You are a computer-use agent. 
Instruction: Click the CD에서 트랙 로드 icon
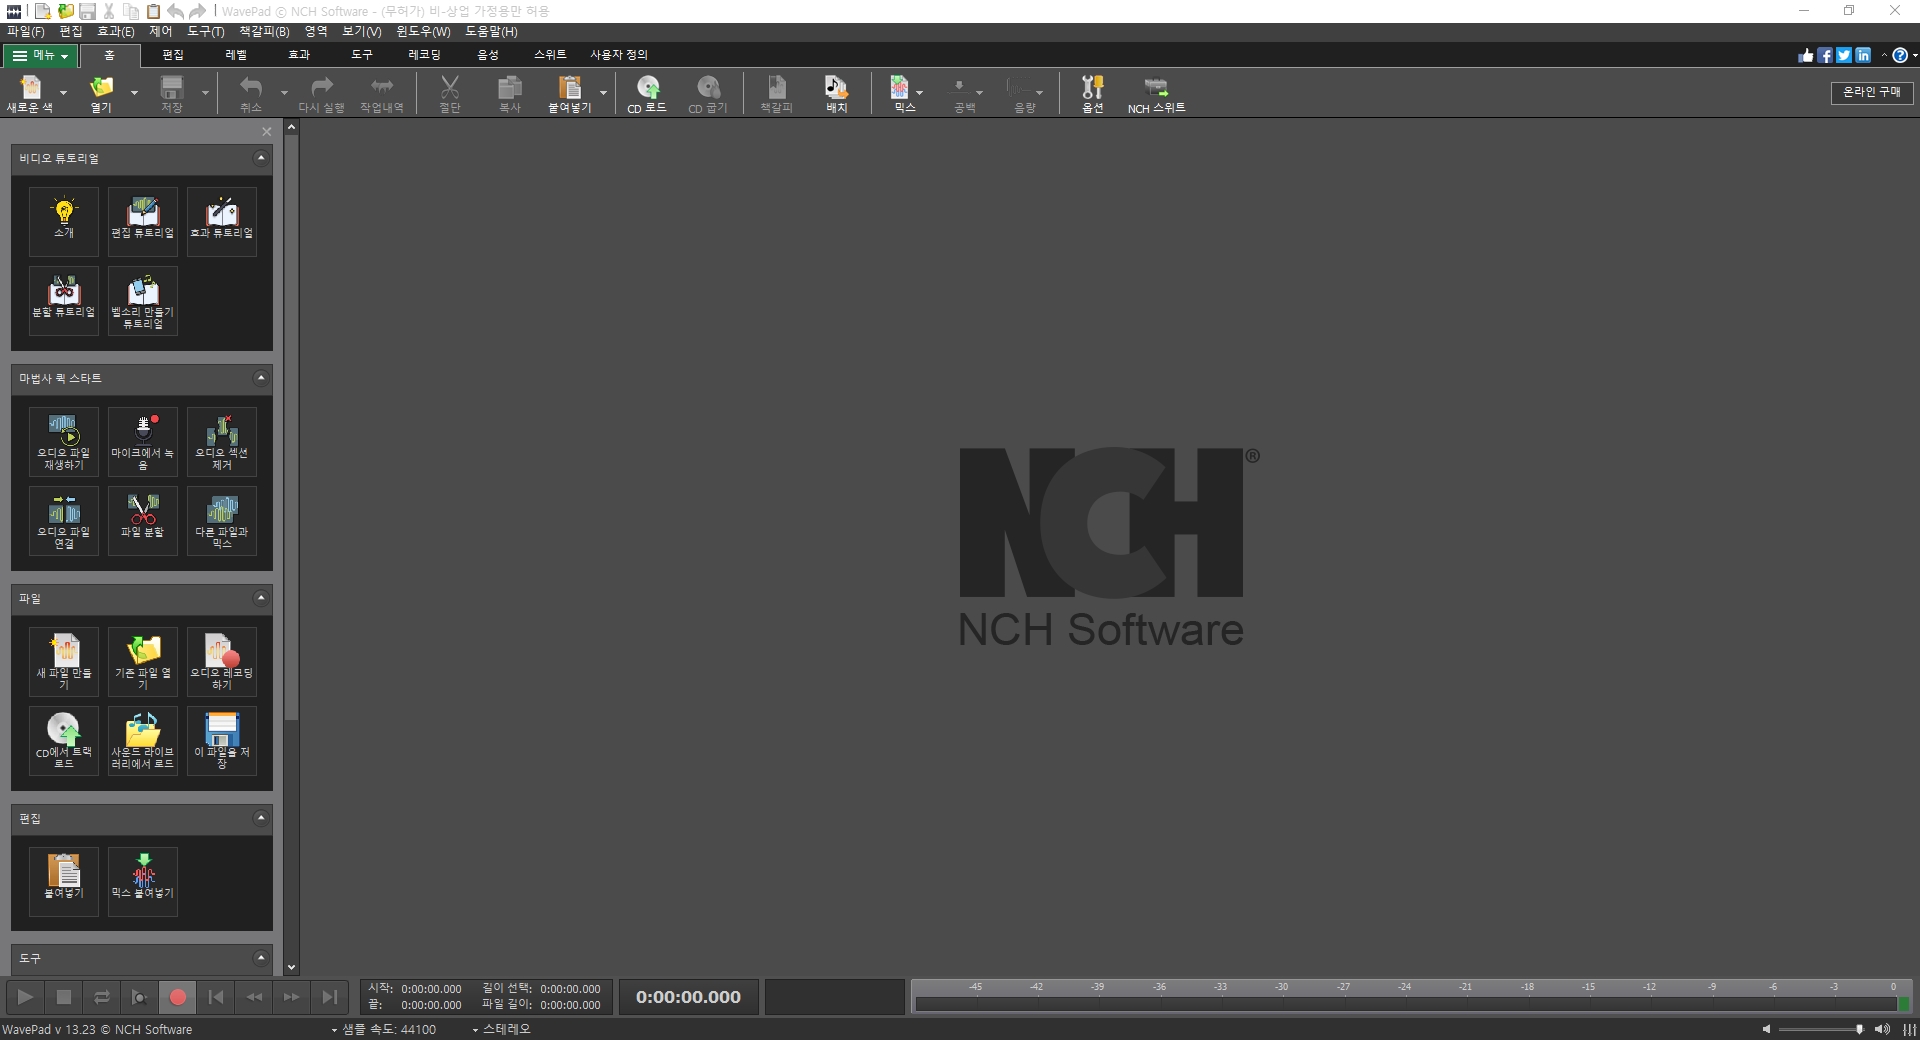pyautogui.click(x=64, y=740)
